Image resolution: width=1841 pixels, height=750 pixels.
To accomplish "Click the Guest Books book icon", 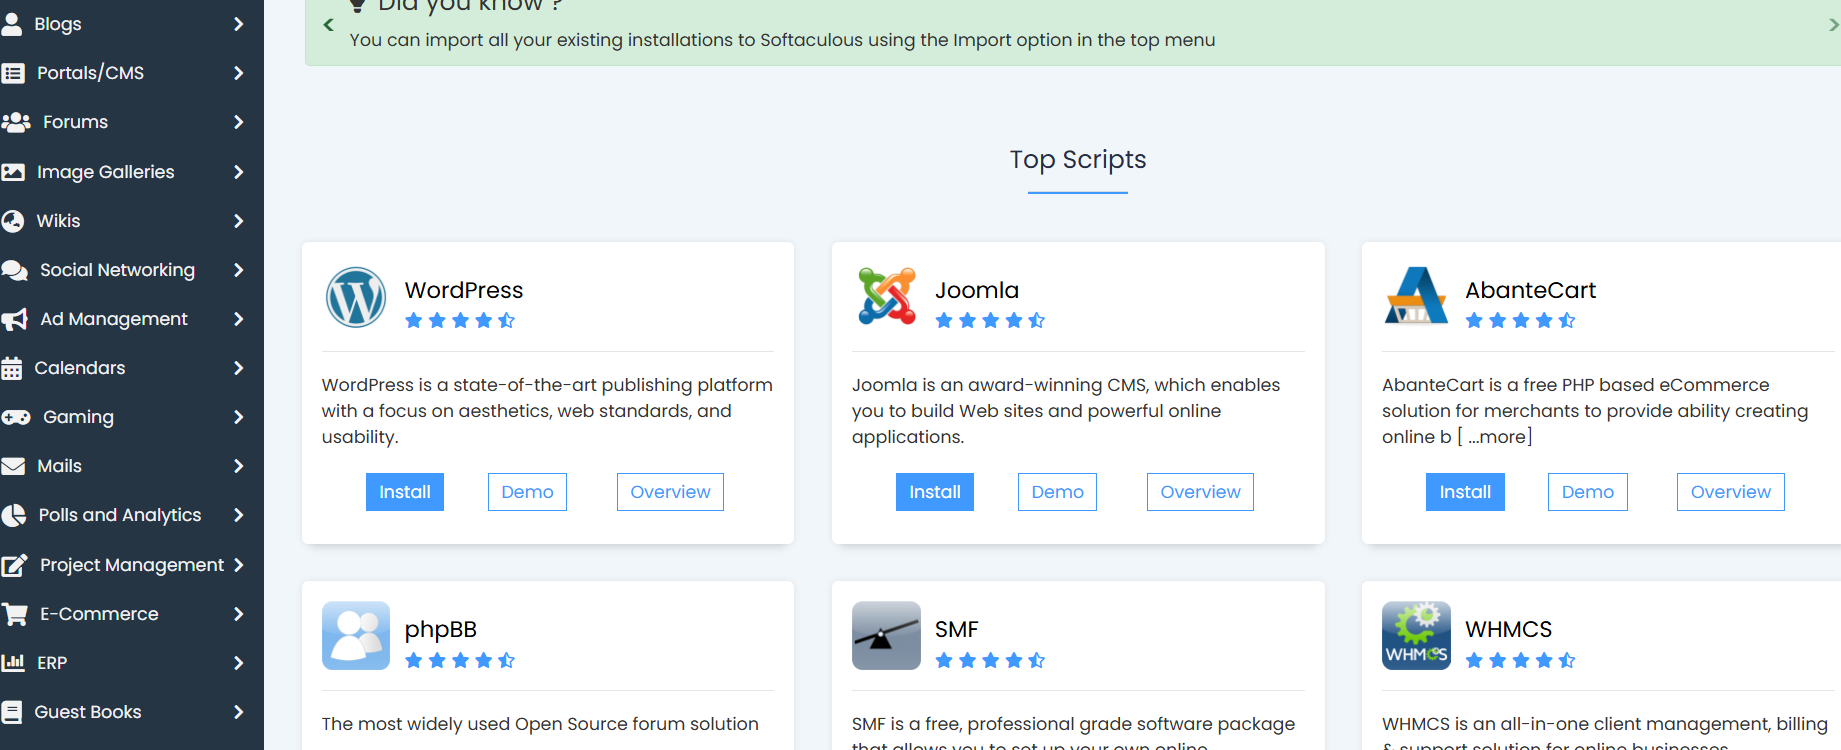I will pos(12,712).
